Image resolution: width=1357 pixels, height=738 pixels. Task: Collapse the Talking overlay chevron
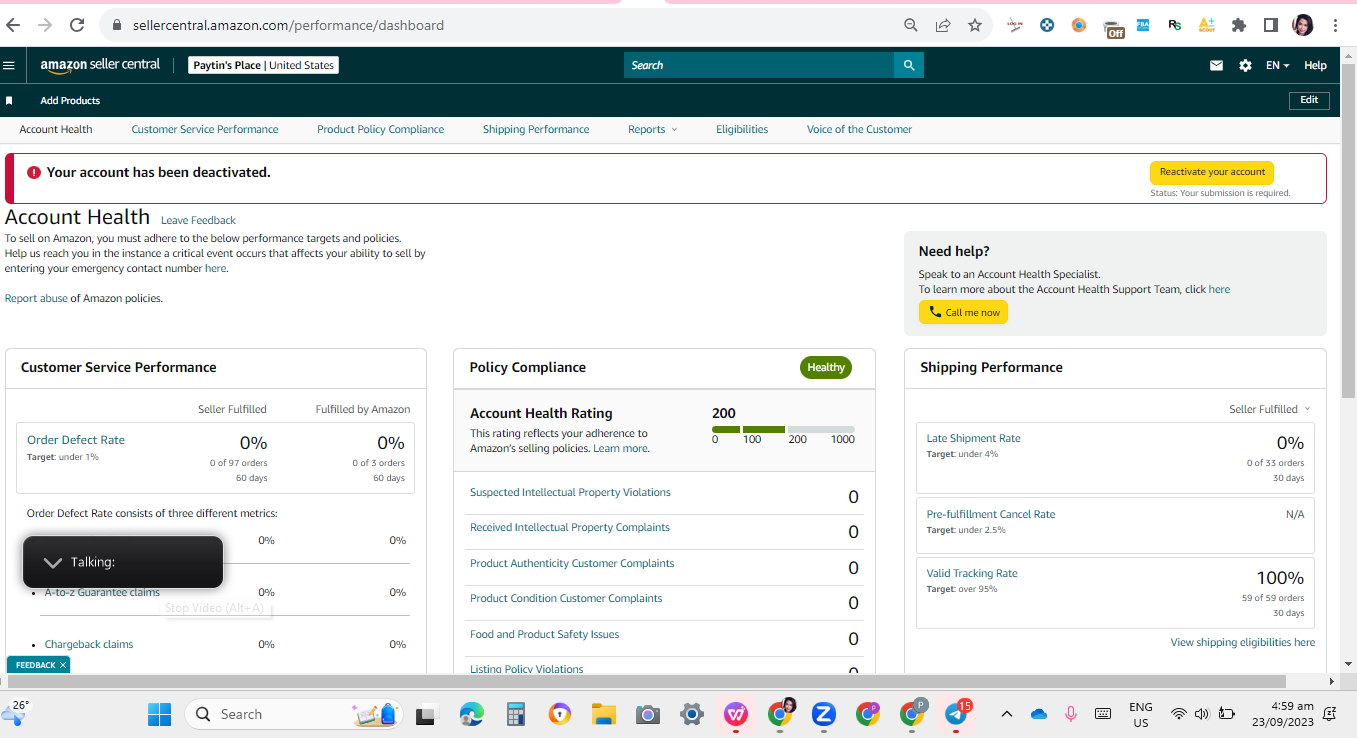tap(54, 563)
